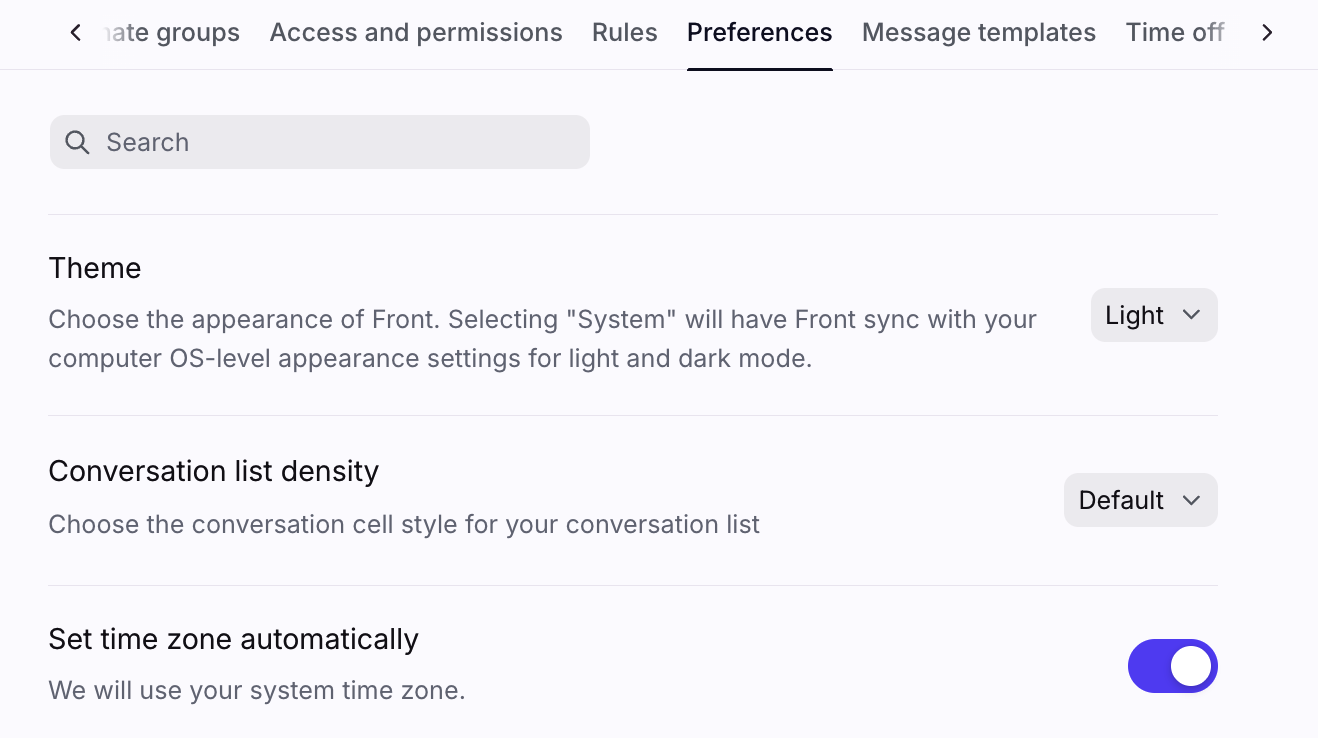The height and width of the screenshot is (738, 1318).
Task: Expand Conversation list density Default dropdown
Action: (x=1140, y=500)
